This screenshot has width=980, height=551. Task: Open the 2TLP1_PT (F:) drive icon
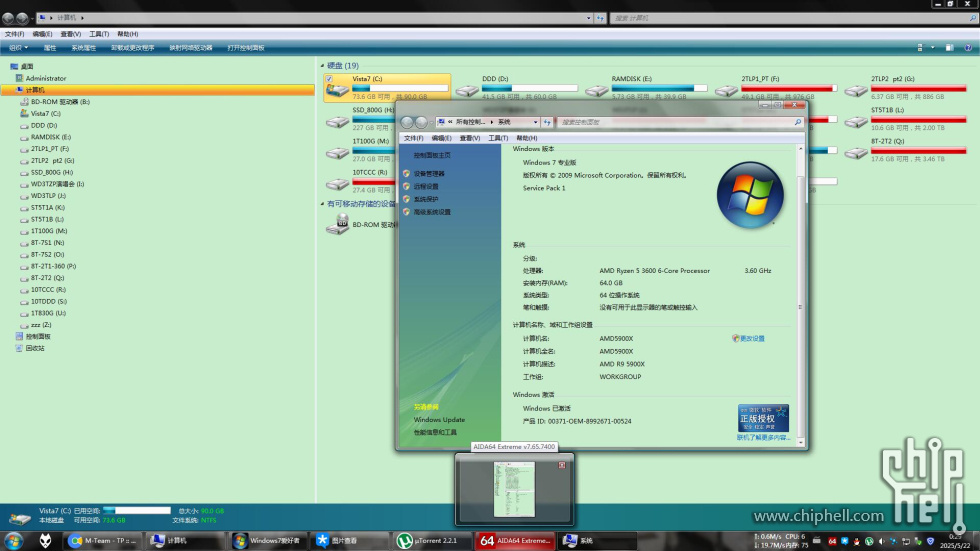[x=726, y=91]
